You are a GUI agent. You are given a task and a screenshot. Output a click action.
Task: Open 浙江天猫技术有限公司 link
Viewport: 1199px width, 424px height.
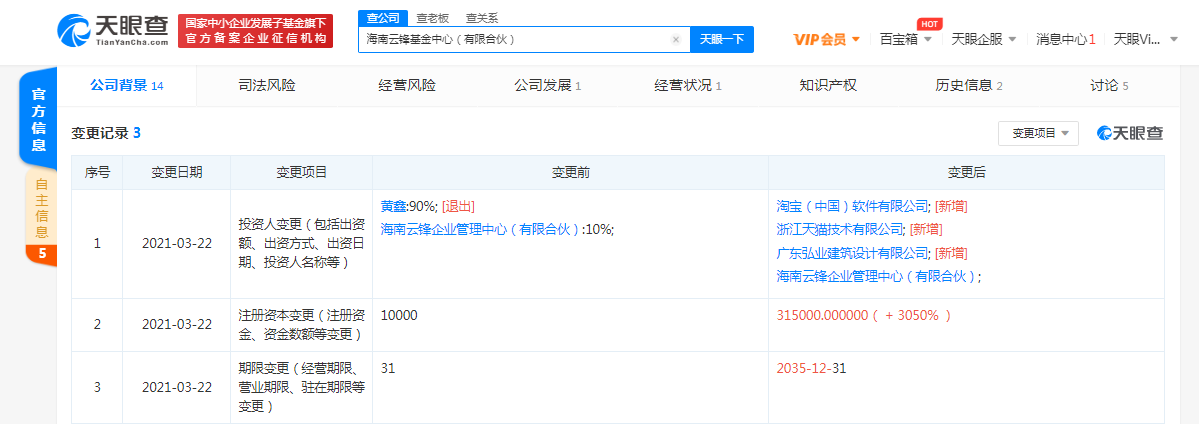click(840, 229)
